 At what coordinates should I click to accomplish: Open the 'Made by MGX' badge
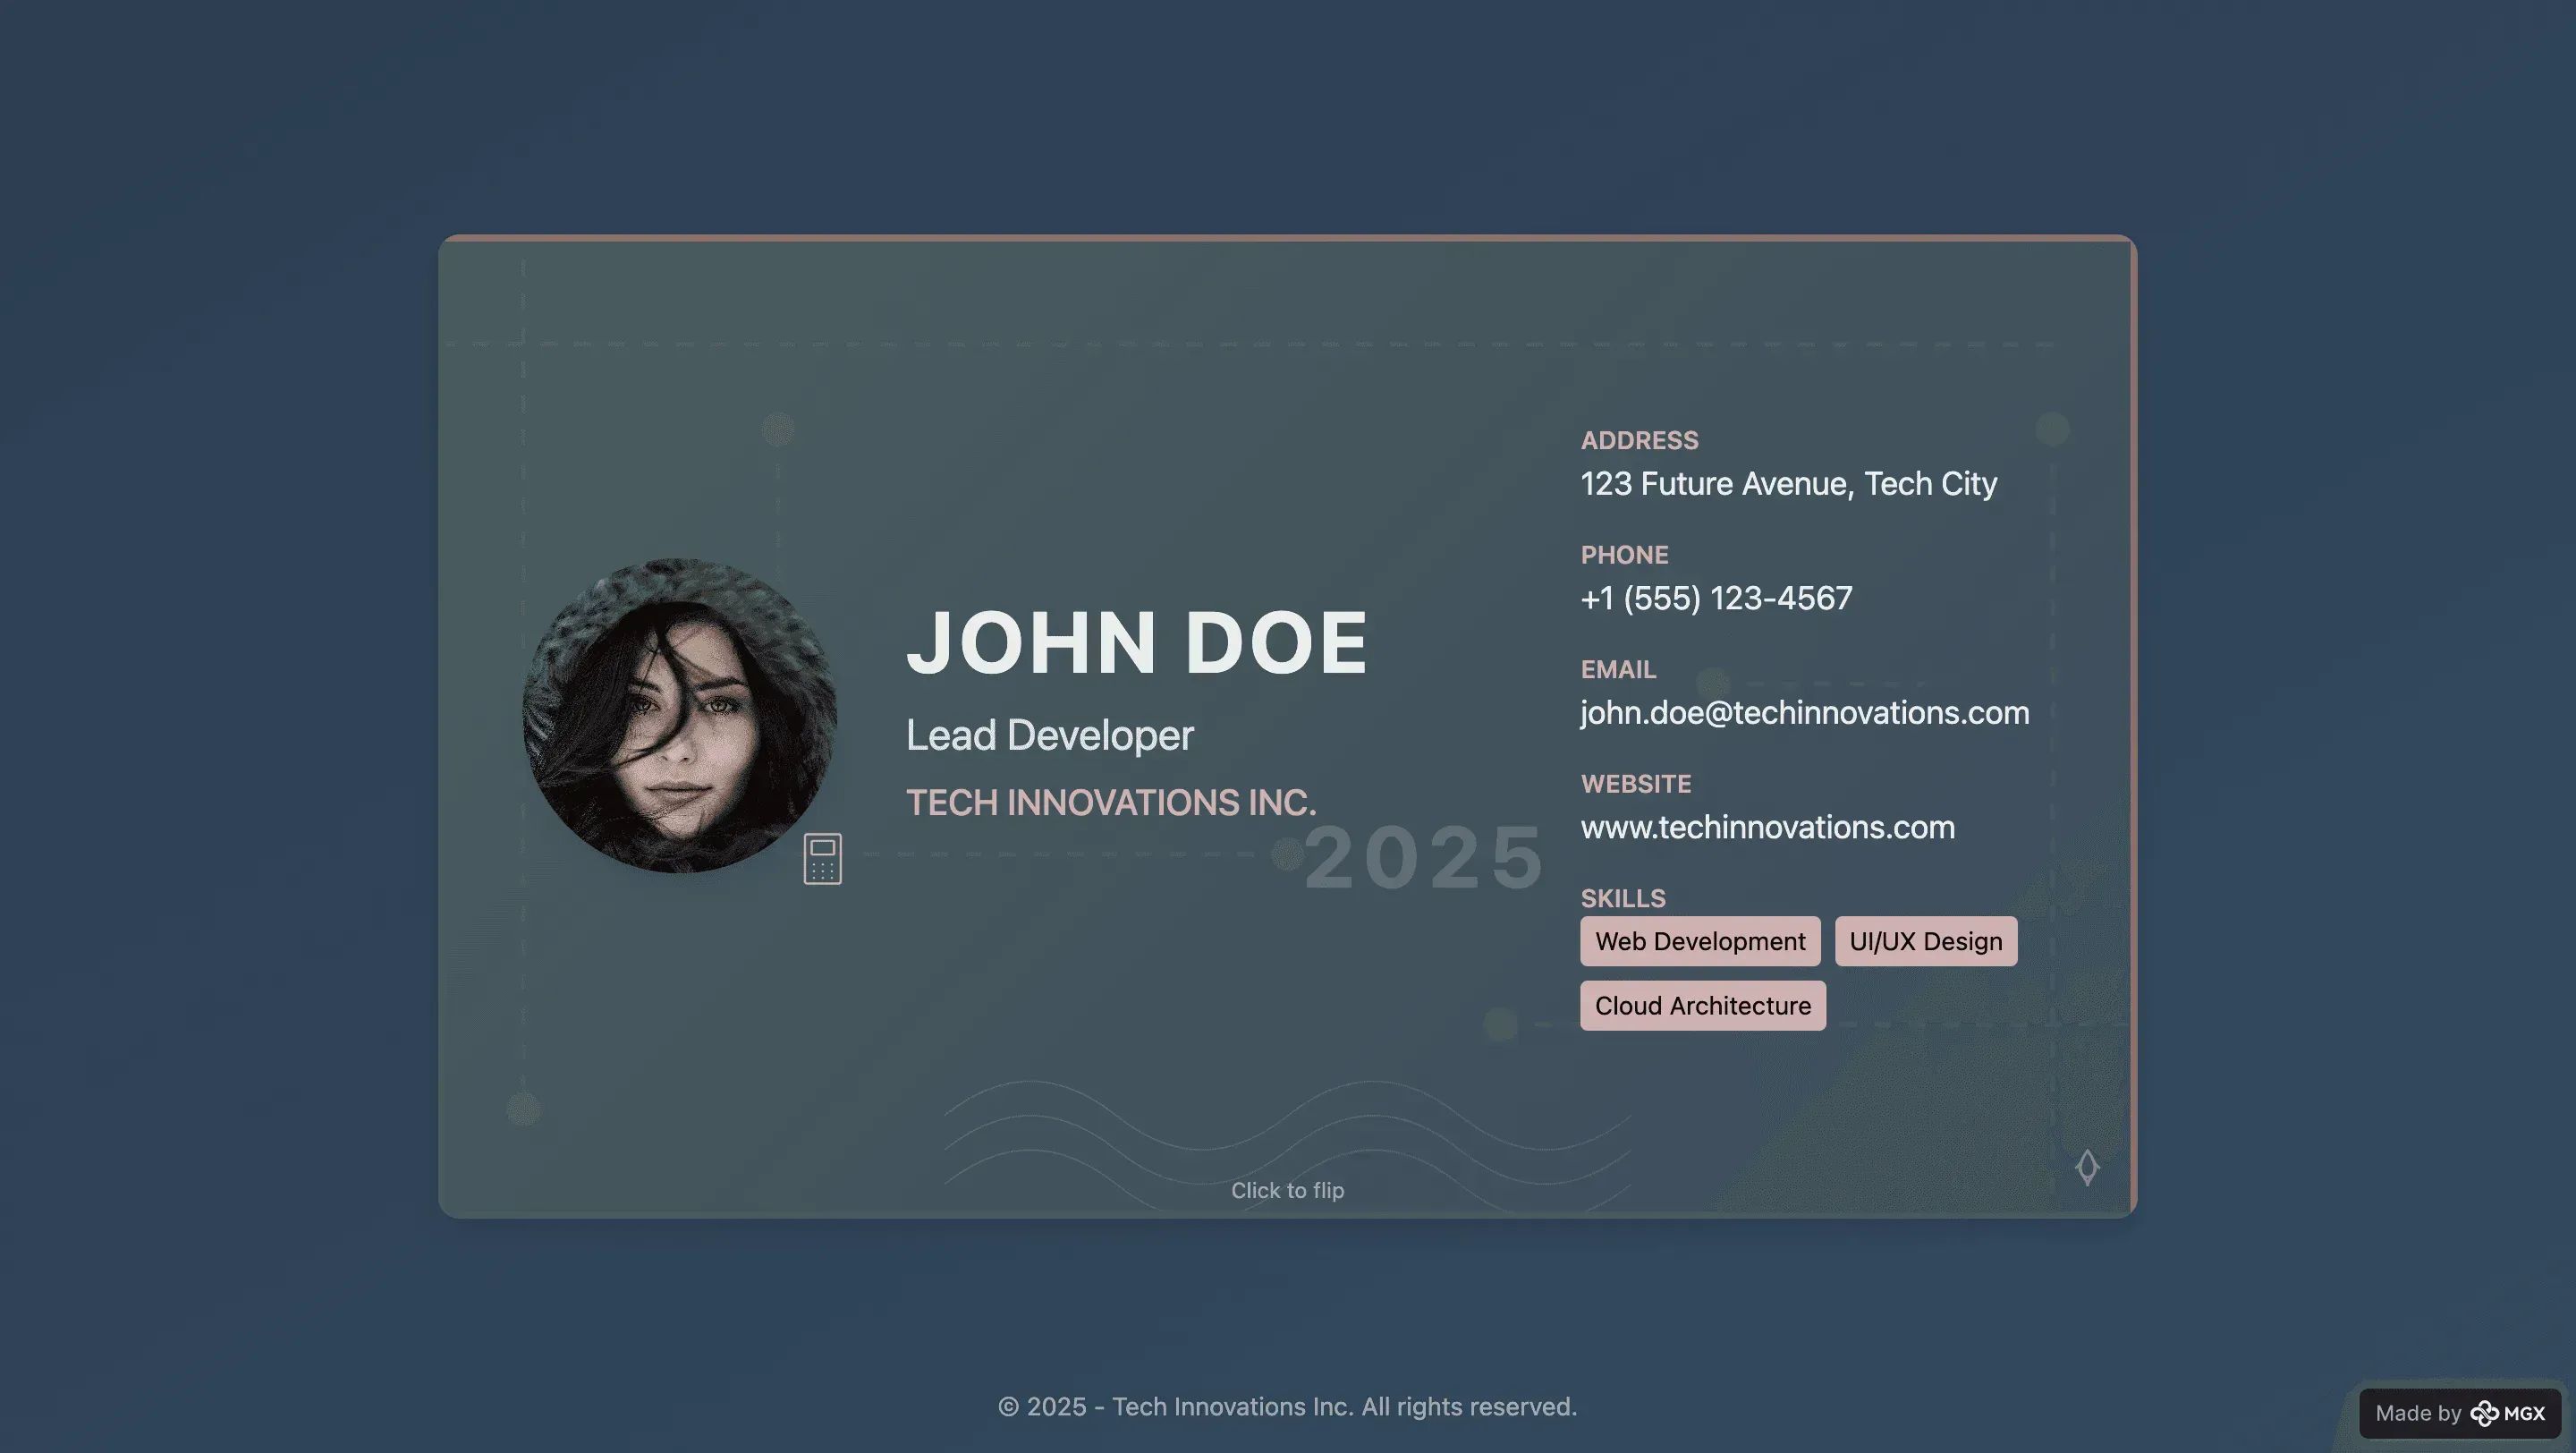[2459, 1413]
